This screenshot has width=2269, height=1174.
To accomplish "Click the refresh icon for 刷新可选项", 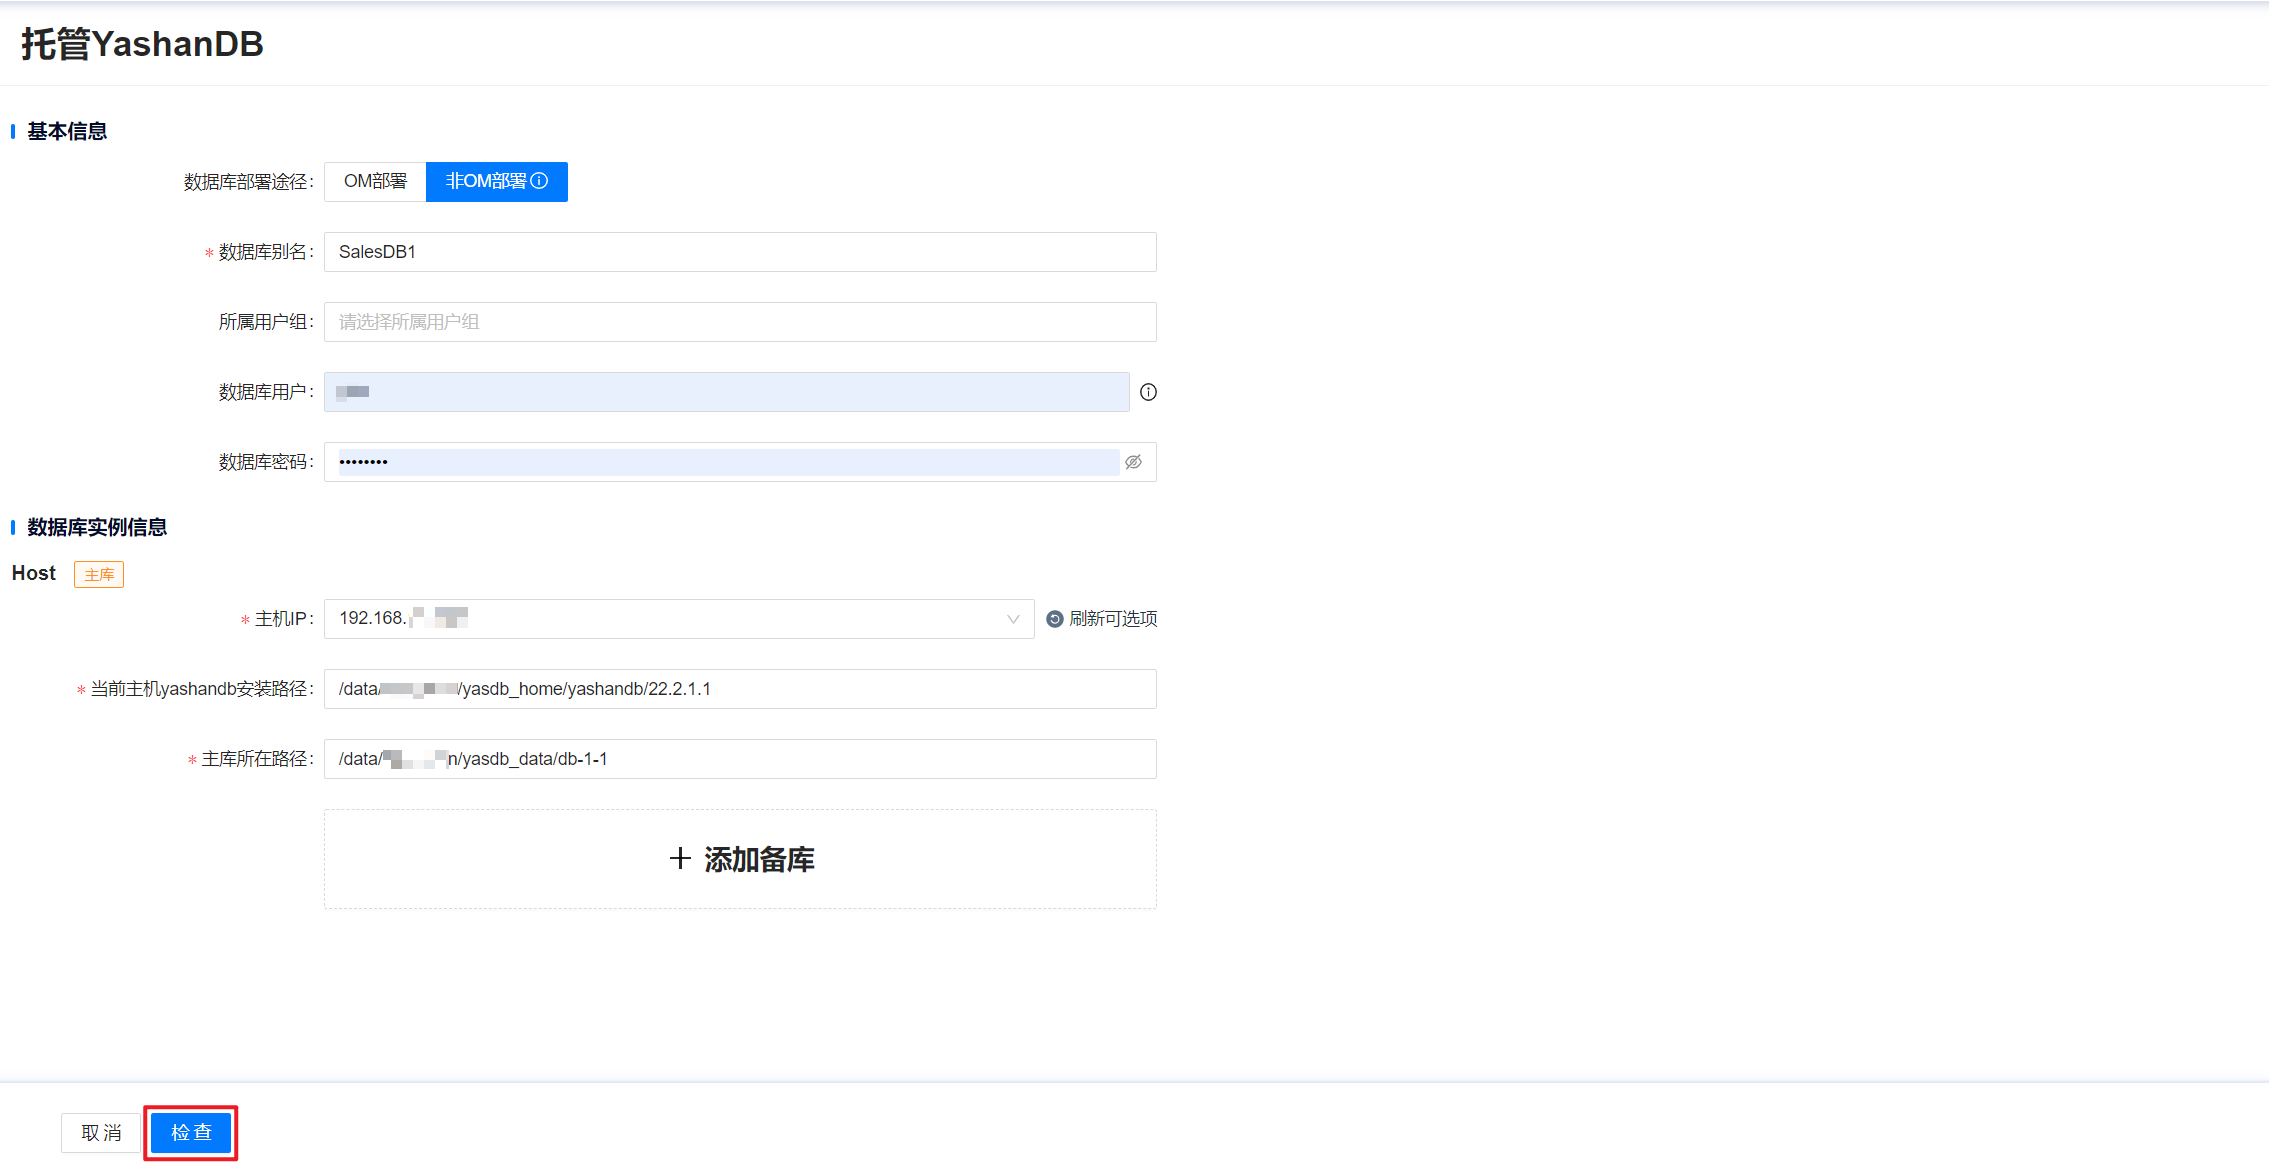I will pos(1054,619).
